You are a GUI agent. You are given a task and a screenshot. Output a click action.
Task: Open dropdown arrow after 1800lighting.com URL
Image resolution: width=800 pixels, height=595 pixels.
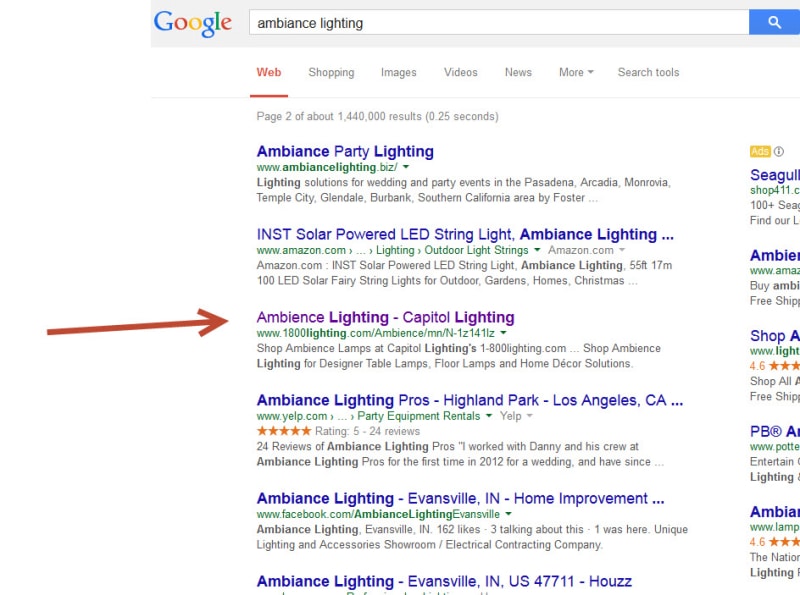tap(503, 333)
